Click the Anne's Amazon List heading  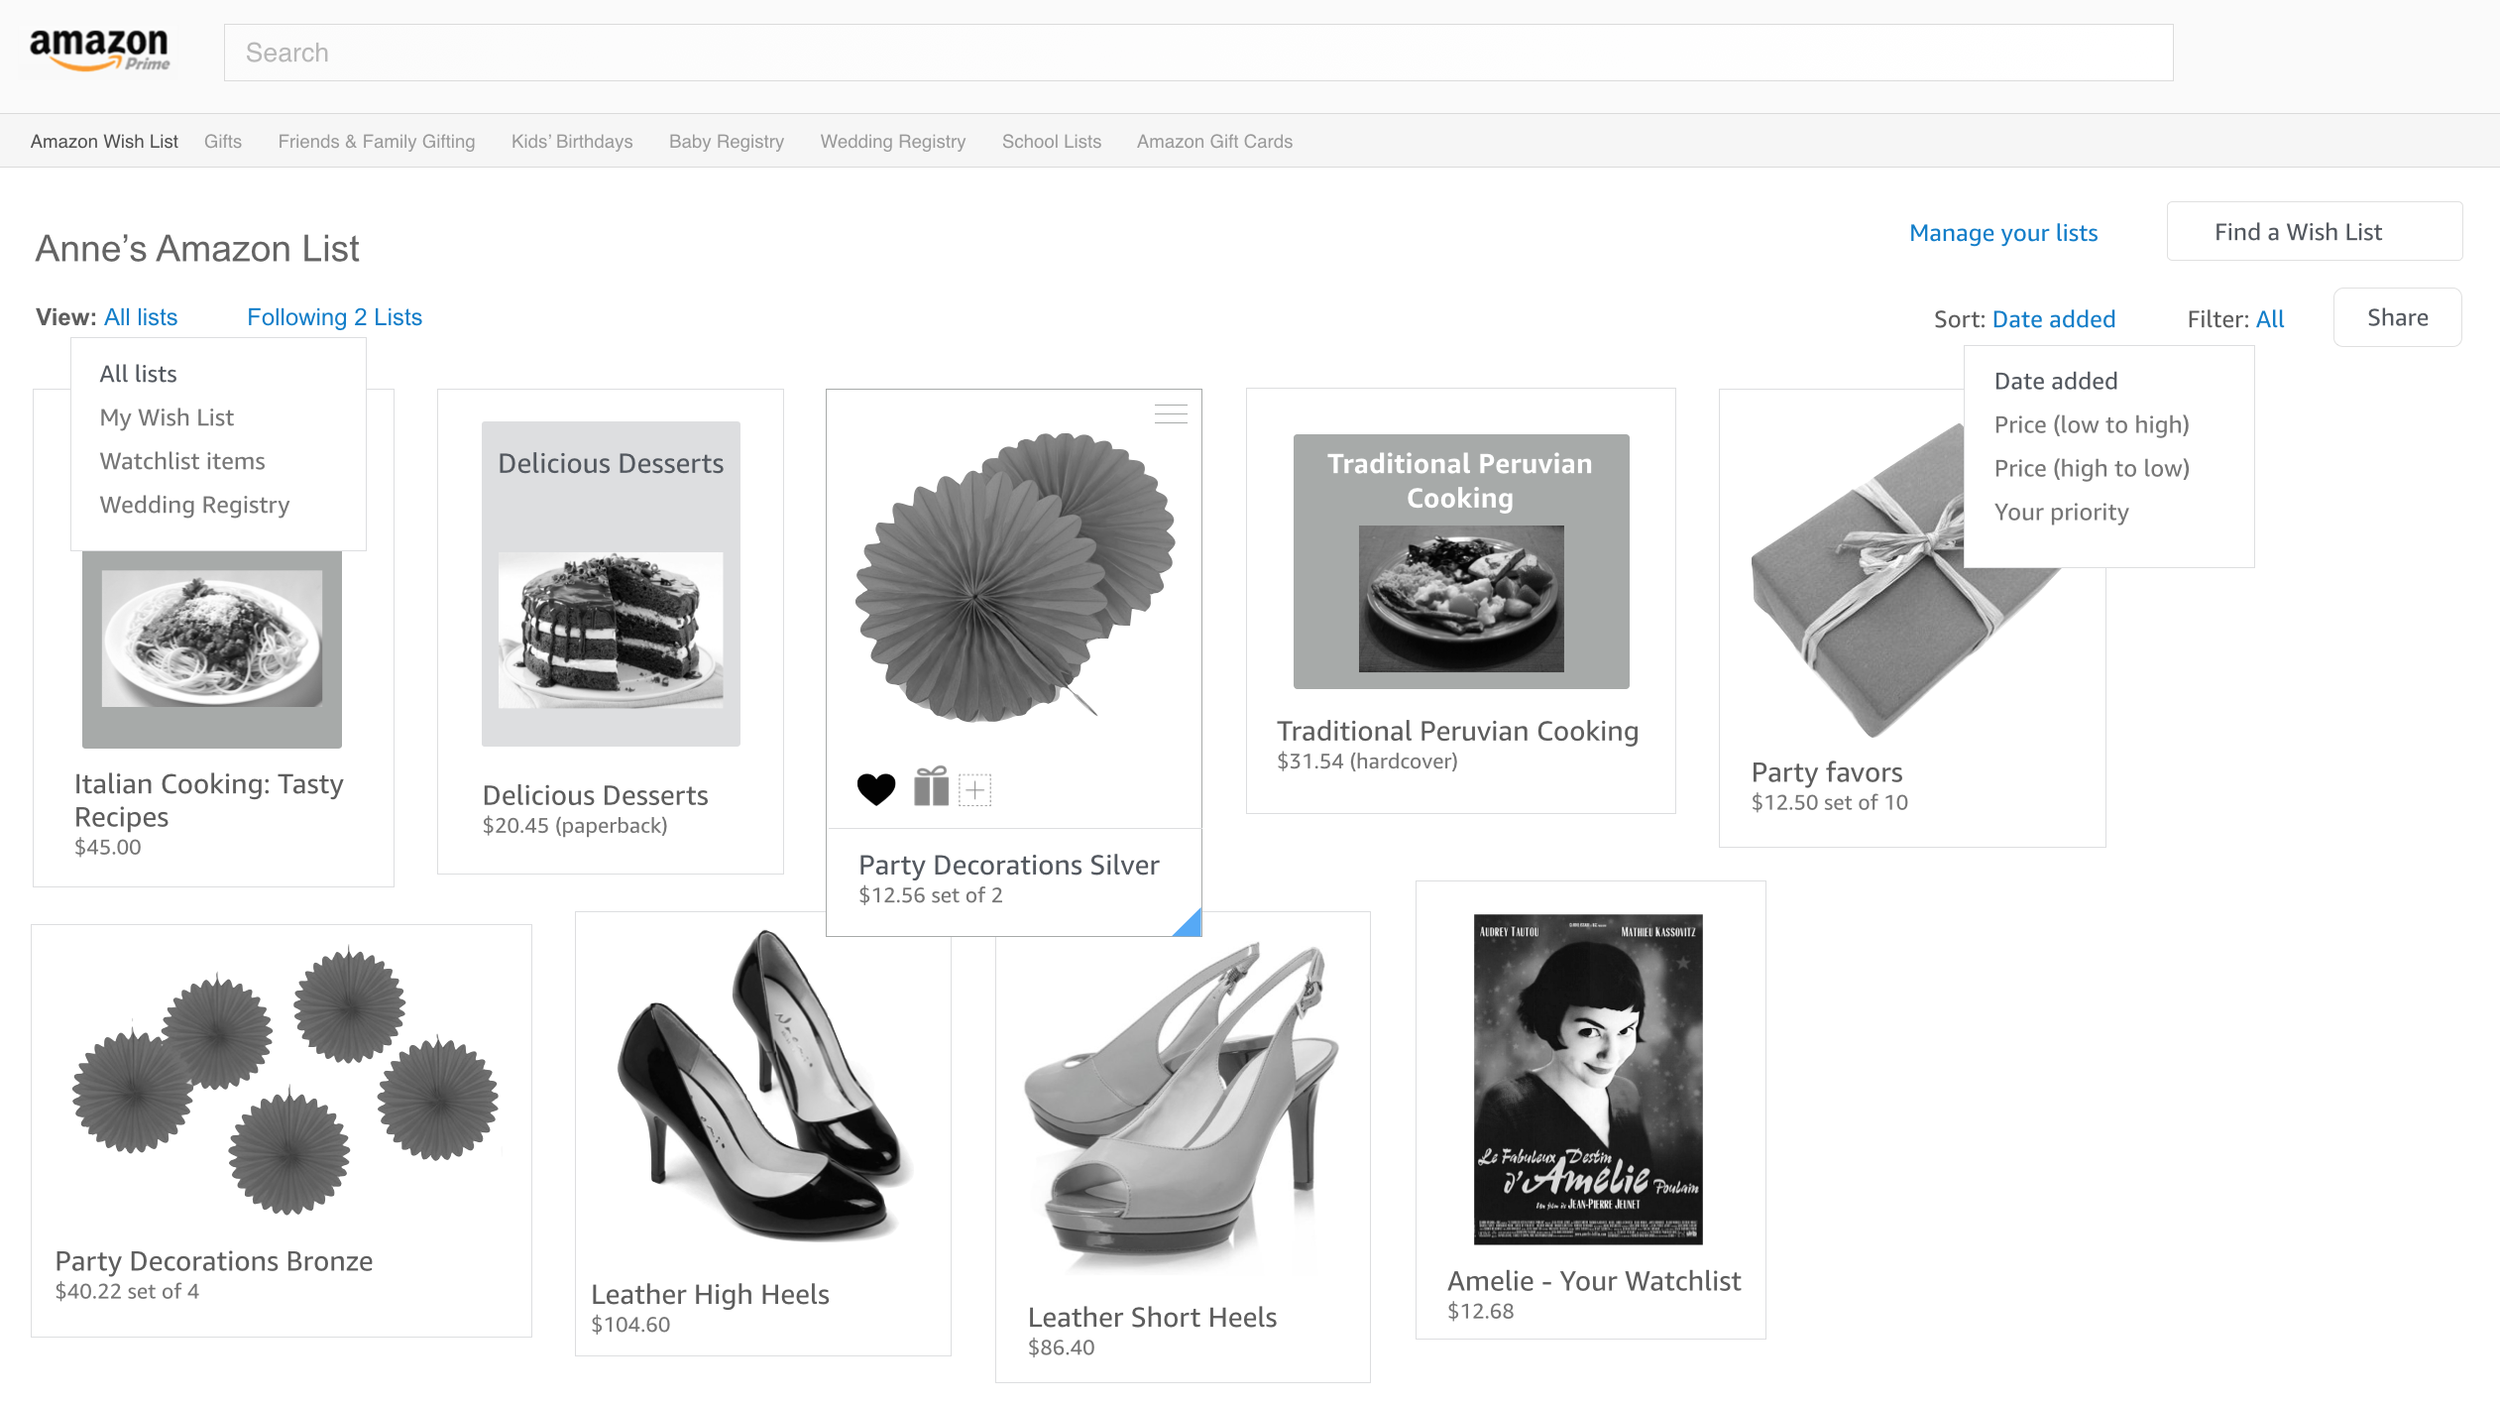click(197, 249)
